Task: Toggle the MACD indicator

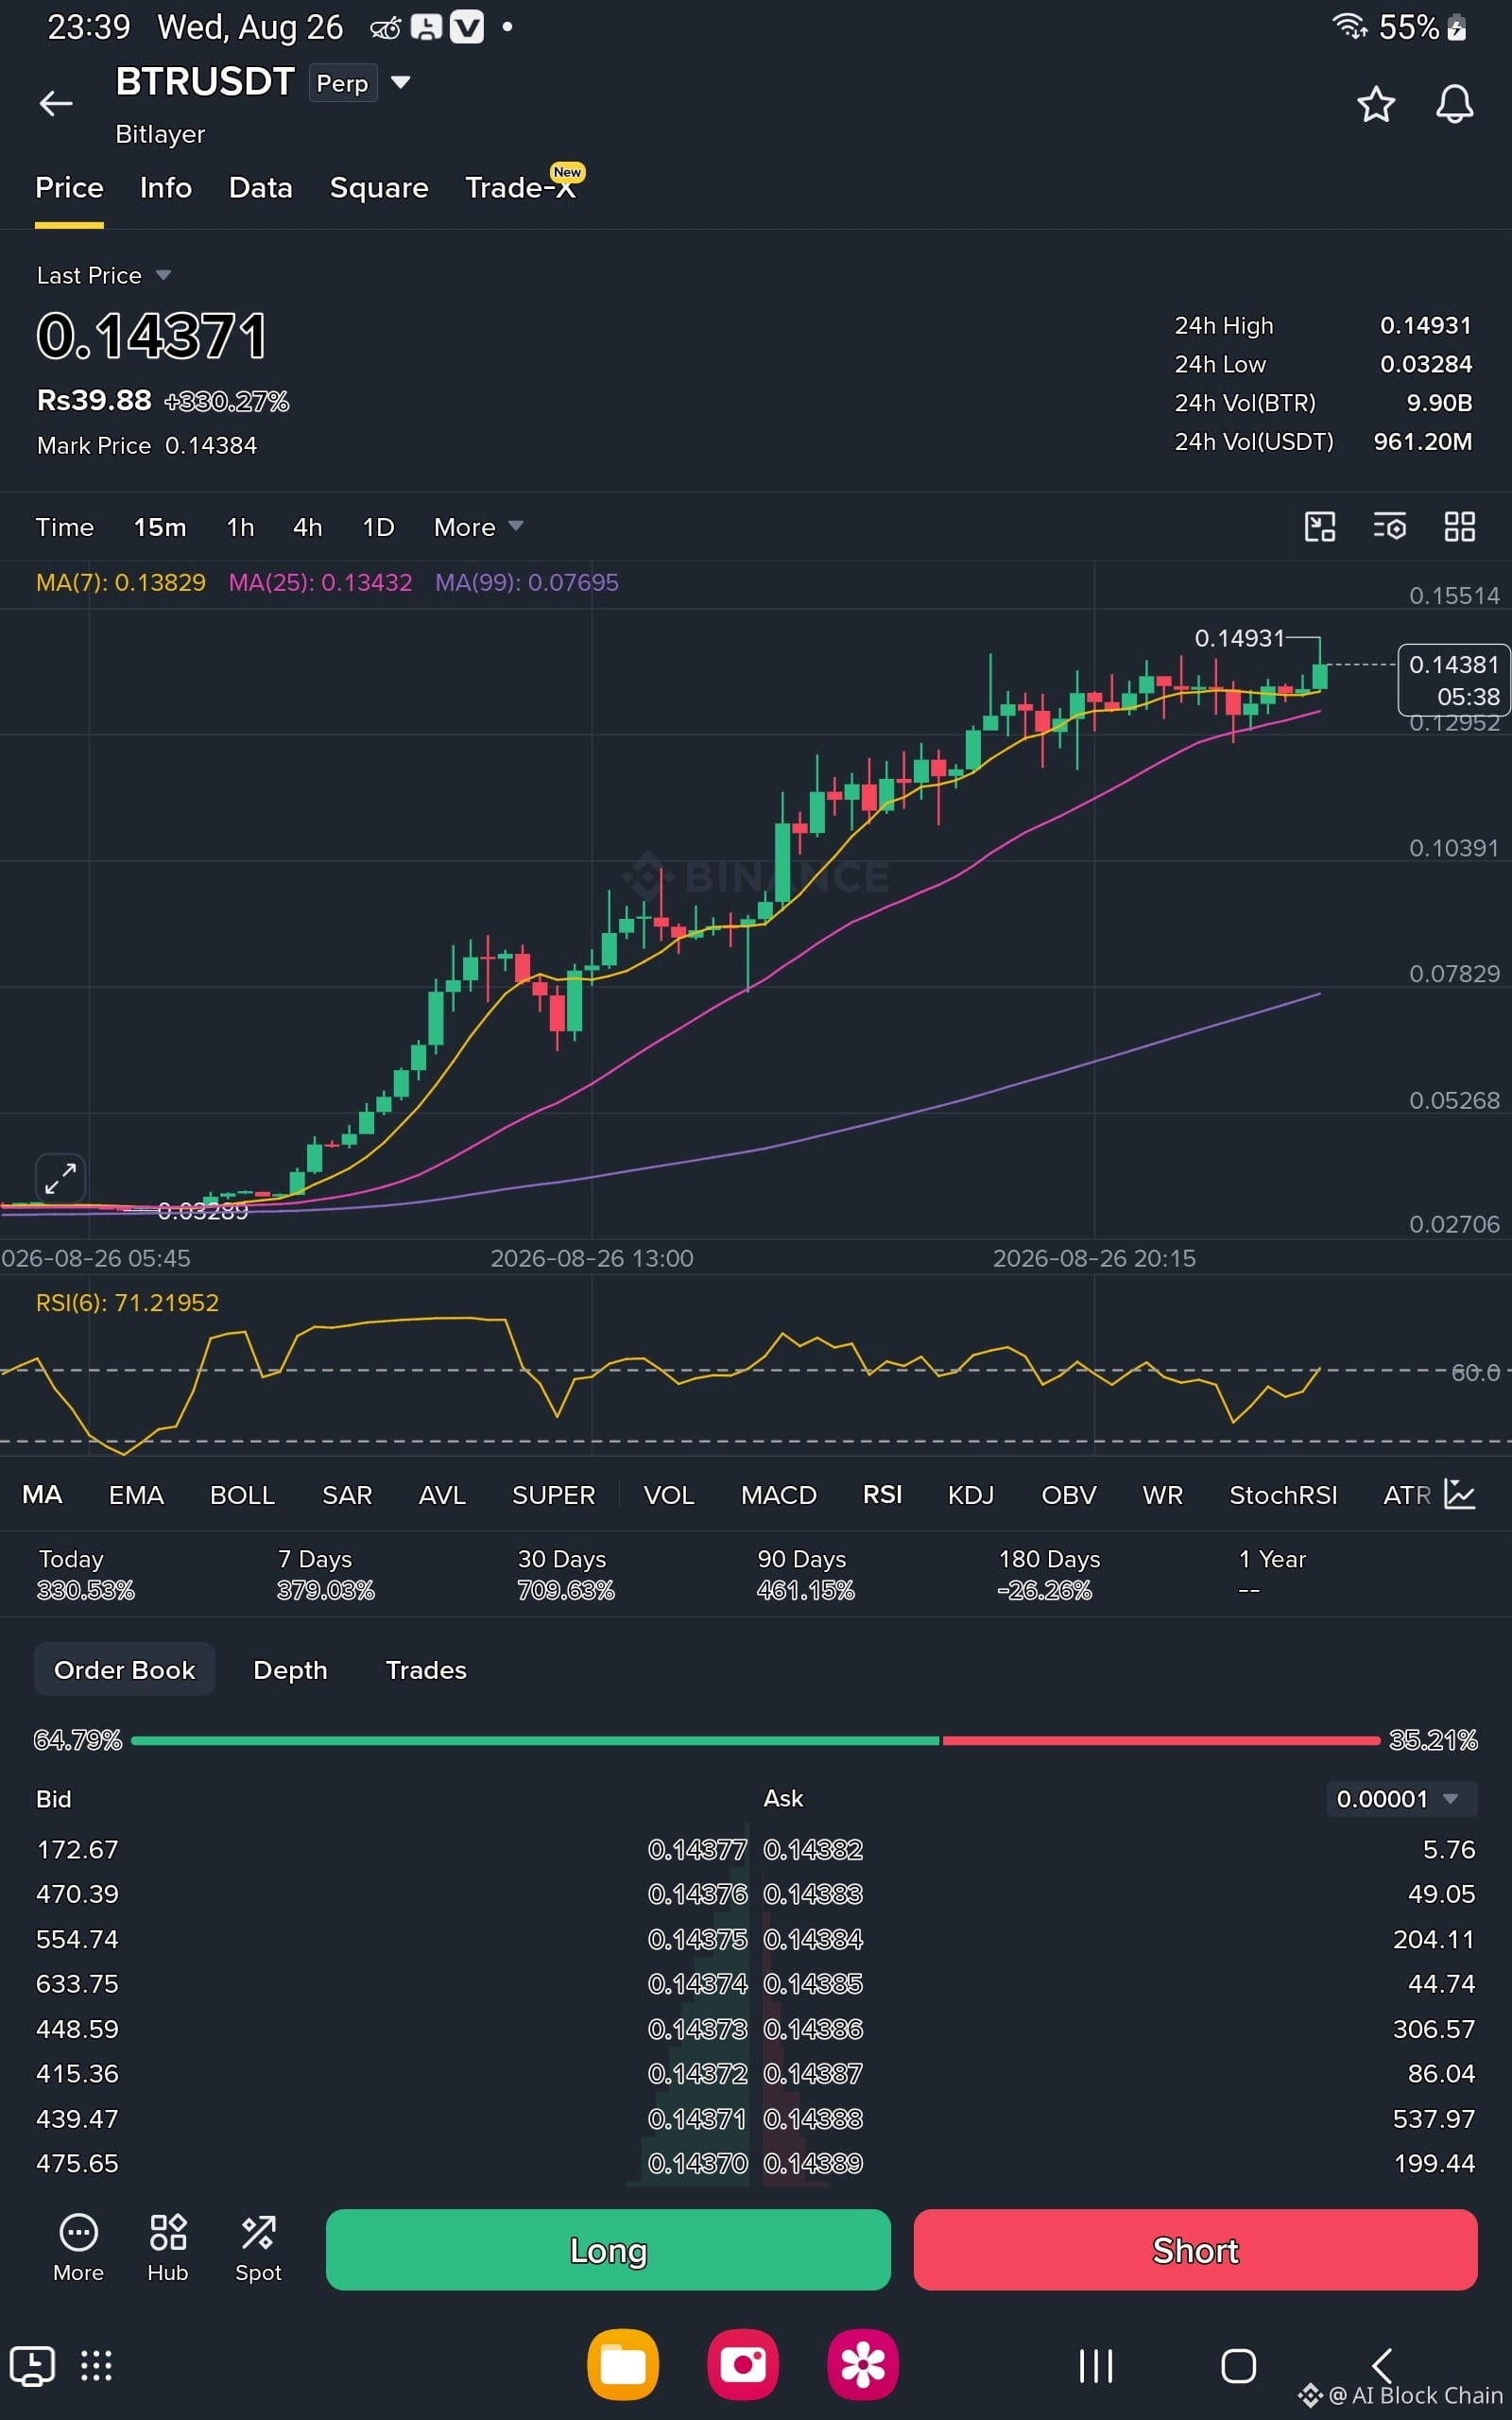Action: tap(779, 1495)
